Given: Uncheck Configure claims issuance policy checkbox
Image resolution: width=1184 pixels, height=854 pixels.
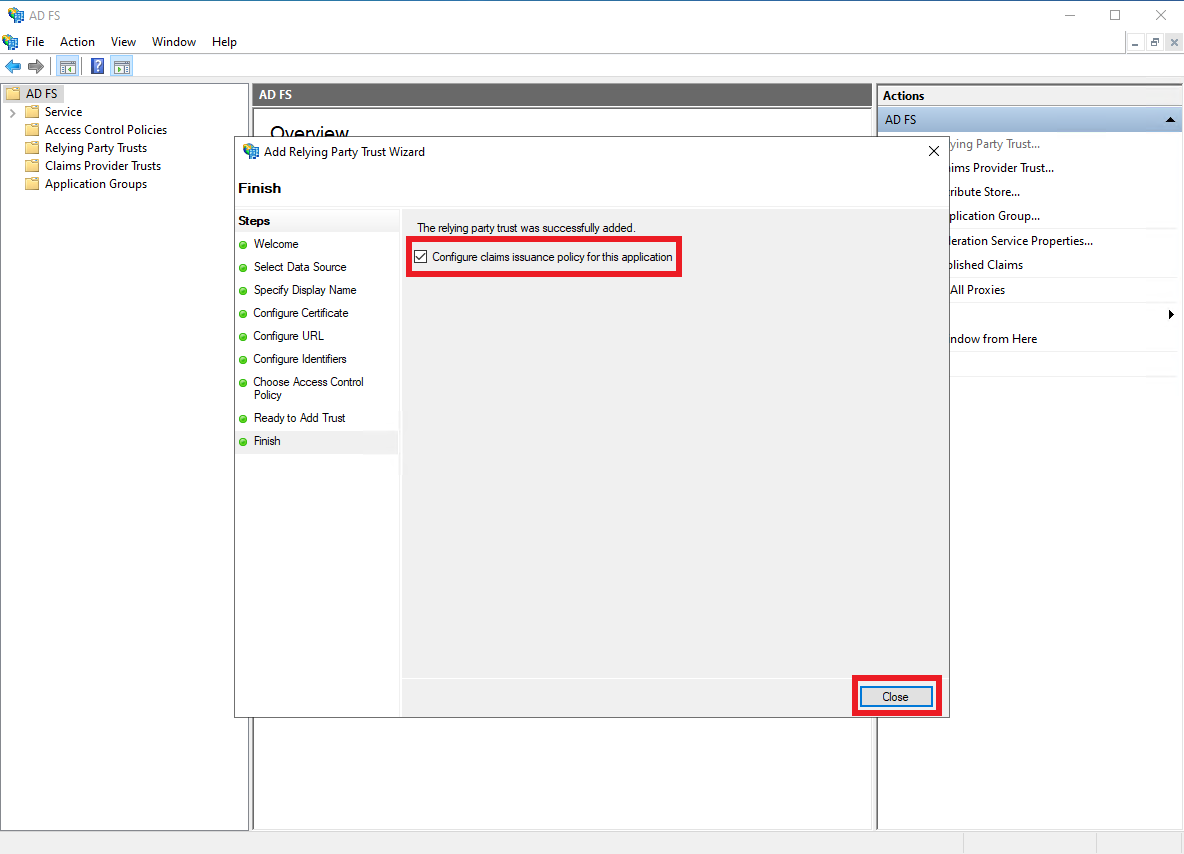Looking at the screenshot, I should (421, 257).
